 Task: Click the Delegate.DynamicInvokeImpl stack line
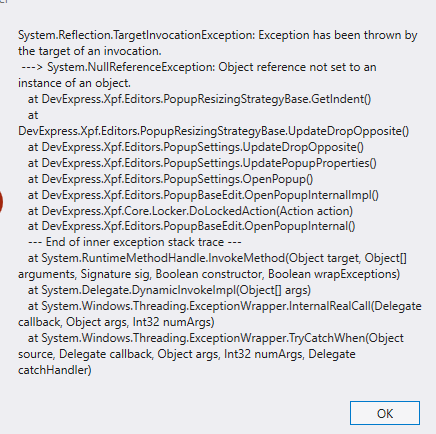pos(169,290)
